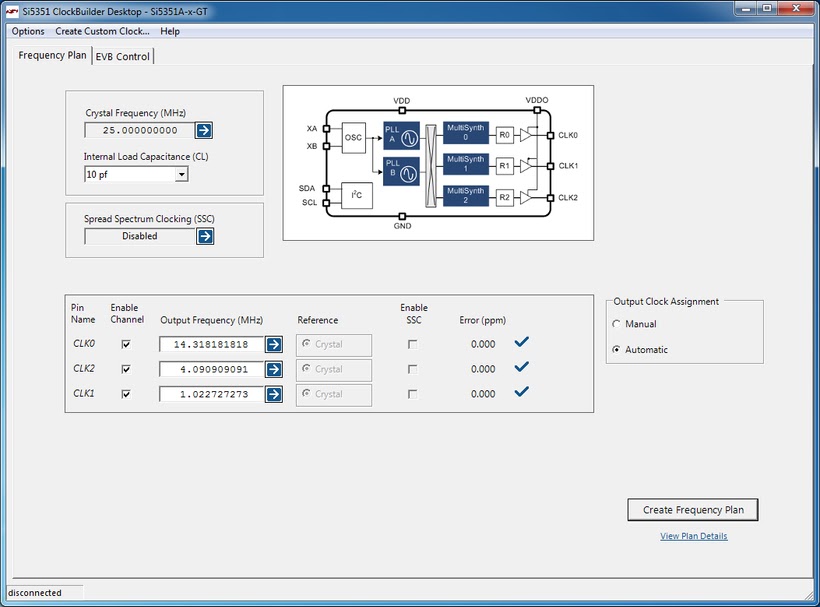The height and width of the screenshot is (607, 820).
Task: Toggle Enable SSC checkbox for CLK2
Action: point(413,370)
